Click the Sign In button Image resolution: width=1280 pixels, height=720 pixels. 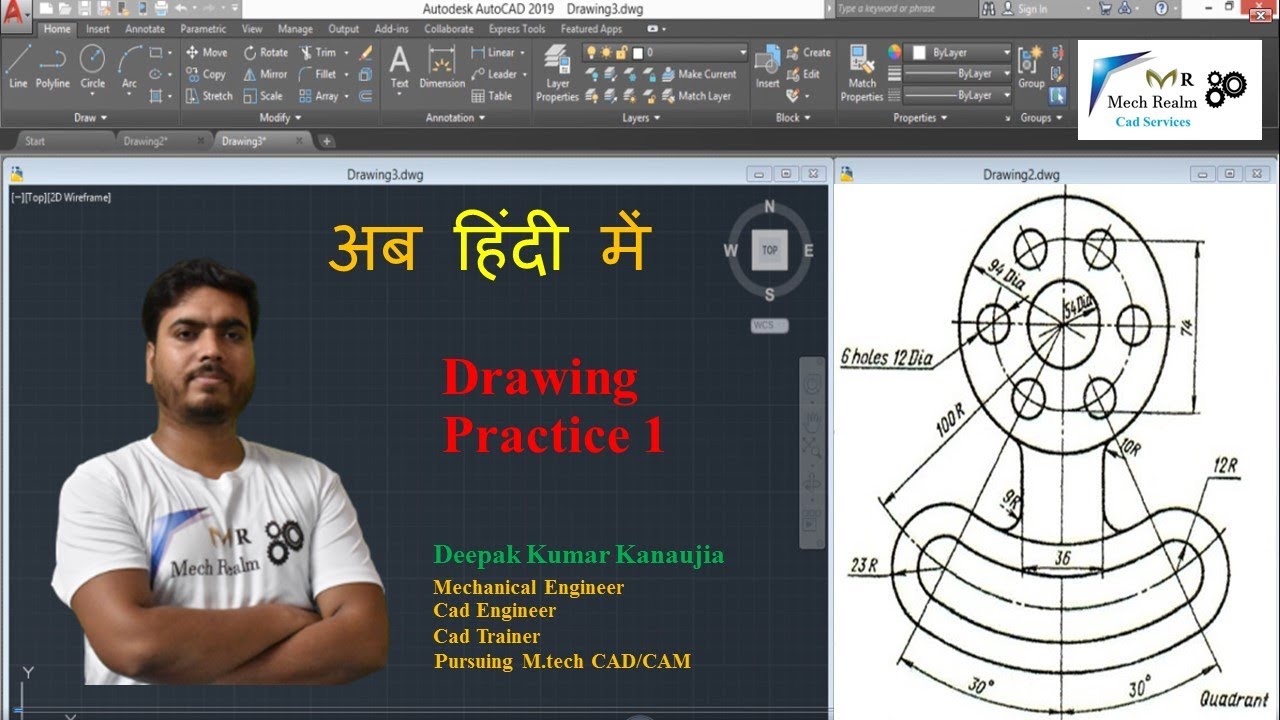click(x=1025, y=8)
